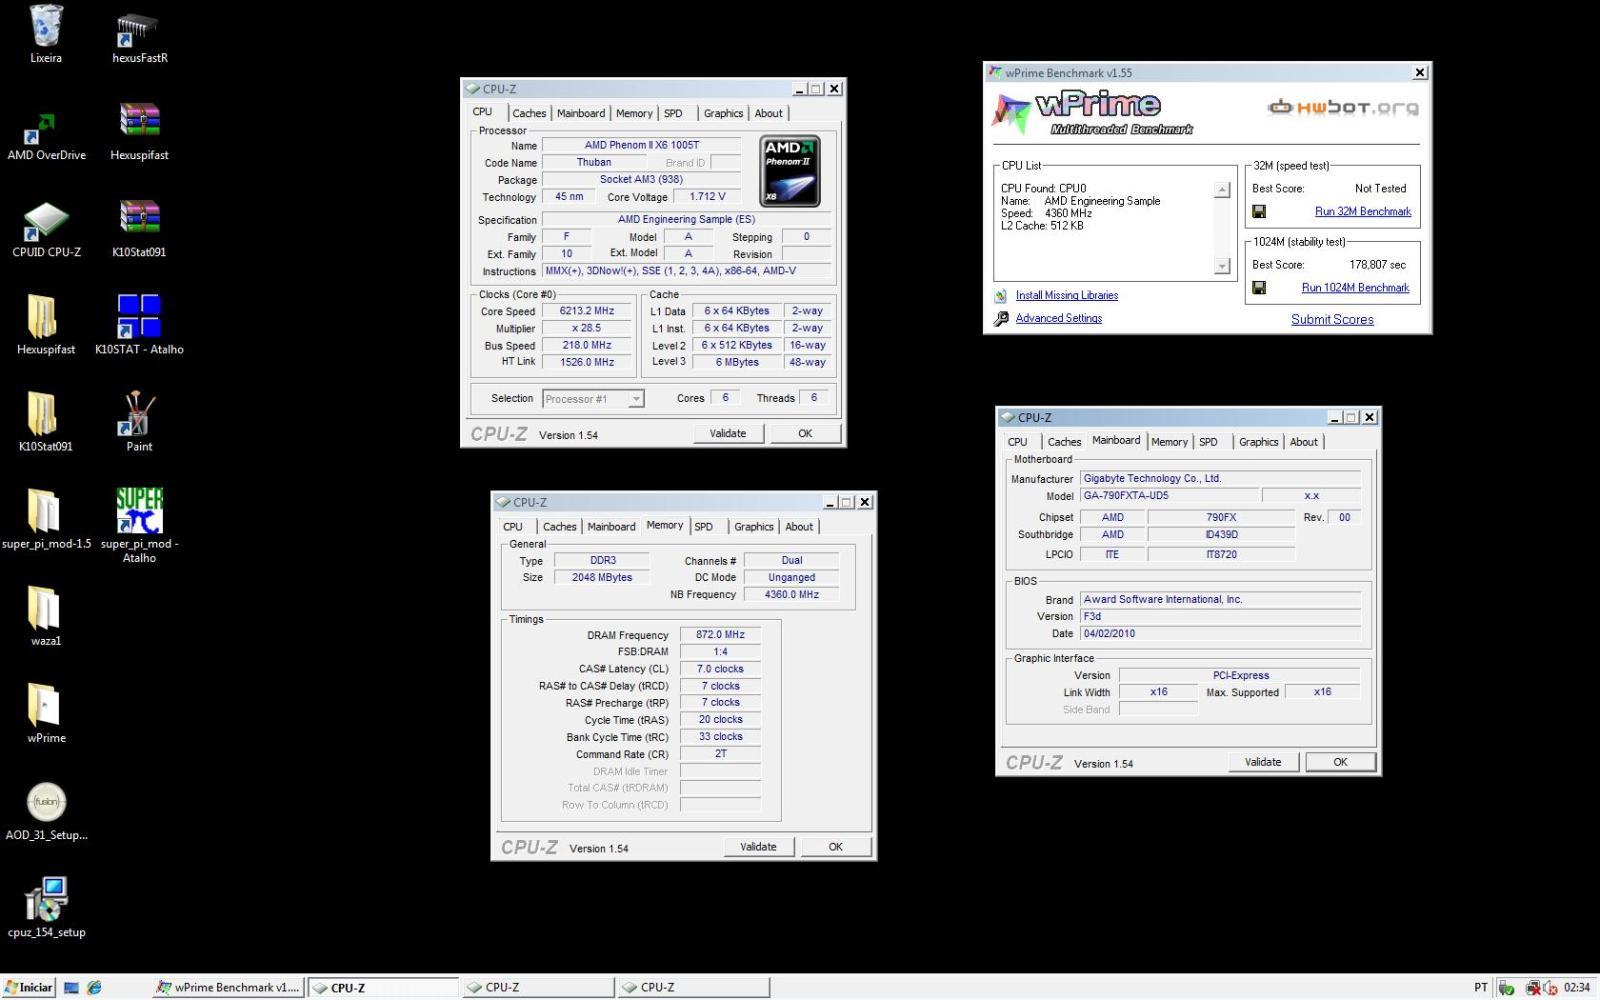Image resolution: width=1600 pixels, height=1000 pixels.
Task: Click the 1.712 V Core Voltage value
Action: [x=707, y=197]
